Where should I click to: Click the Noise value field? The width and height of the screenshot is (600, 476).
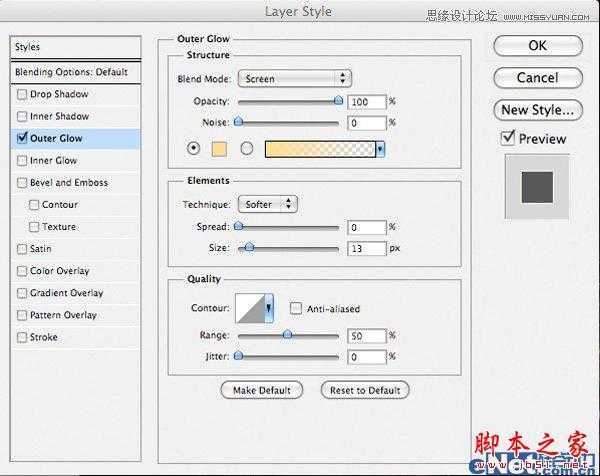(x=367, y=123)
